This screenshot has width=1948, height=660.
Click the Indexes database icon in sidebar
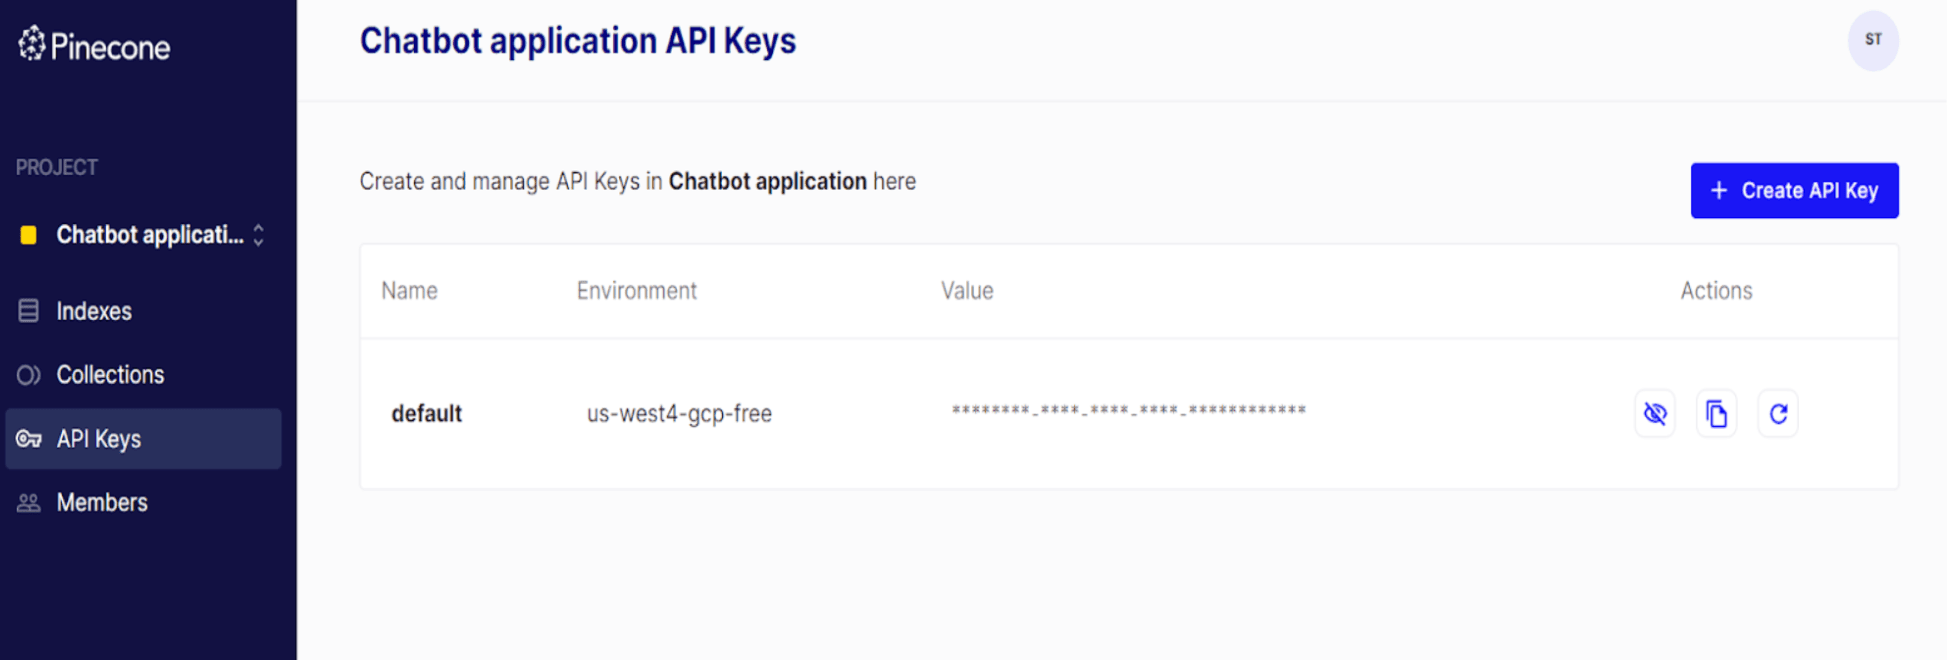pos(29,311)
